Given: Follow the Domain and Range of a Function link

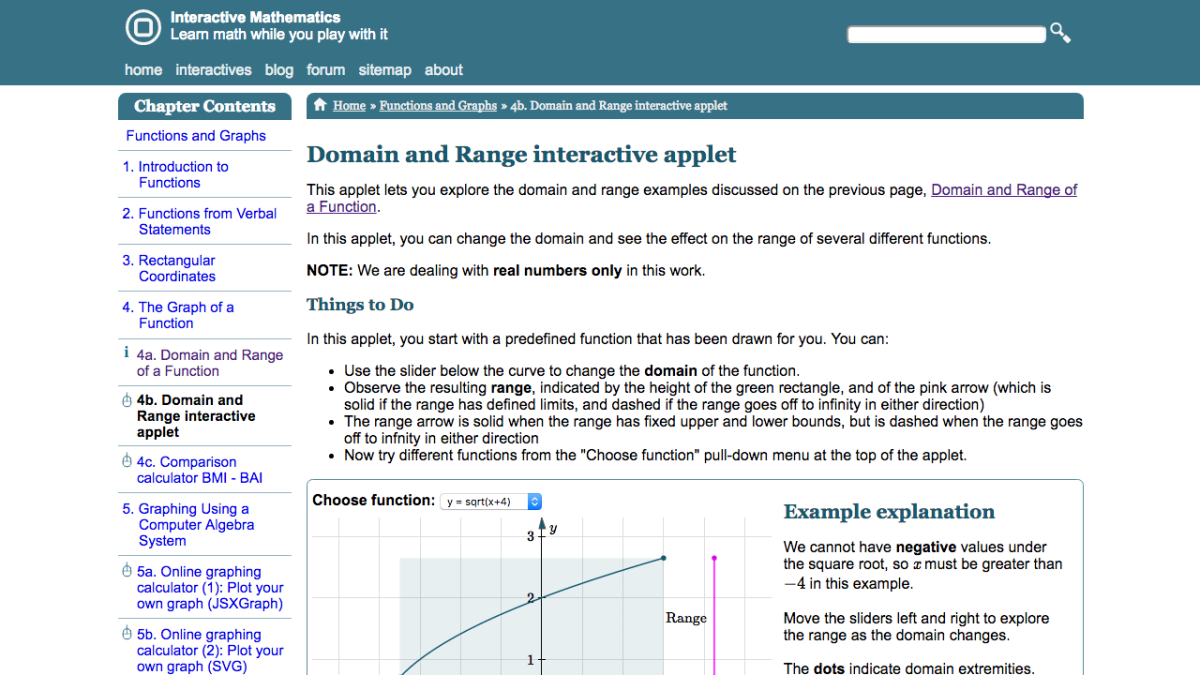Looking at the screenshot, I should [x=1004, y=189].
